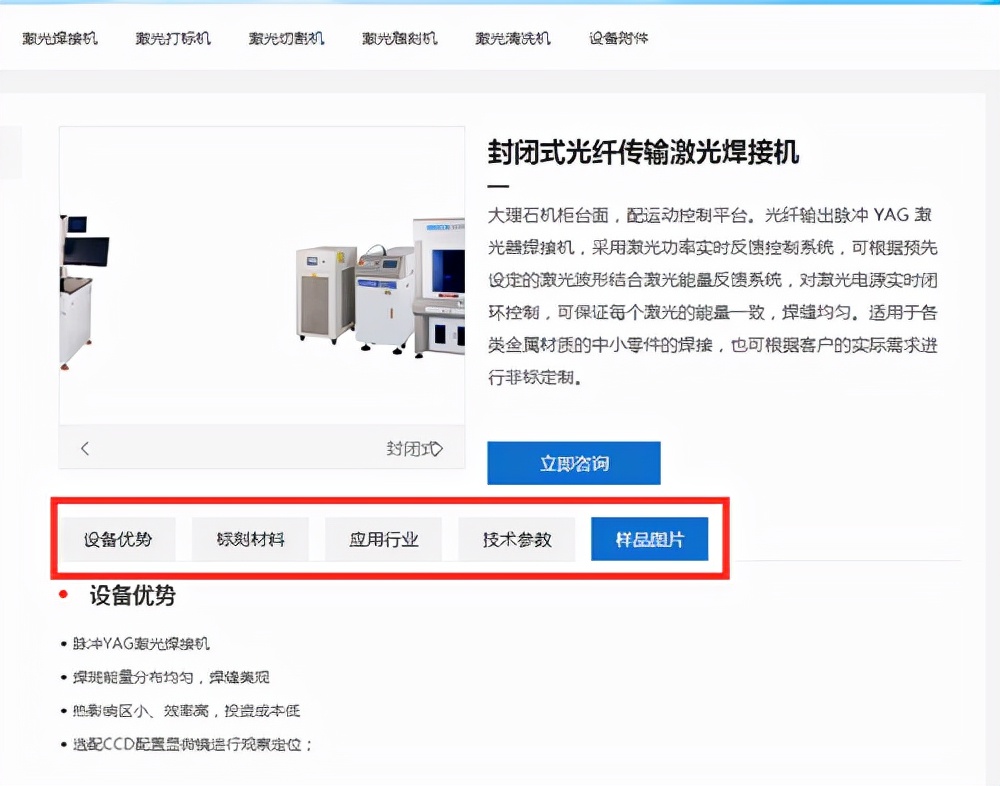Switch to the 设备优势 tab
Viewport: 1000px width, 786px height.
pos(117,538)
